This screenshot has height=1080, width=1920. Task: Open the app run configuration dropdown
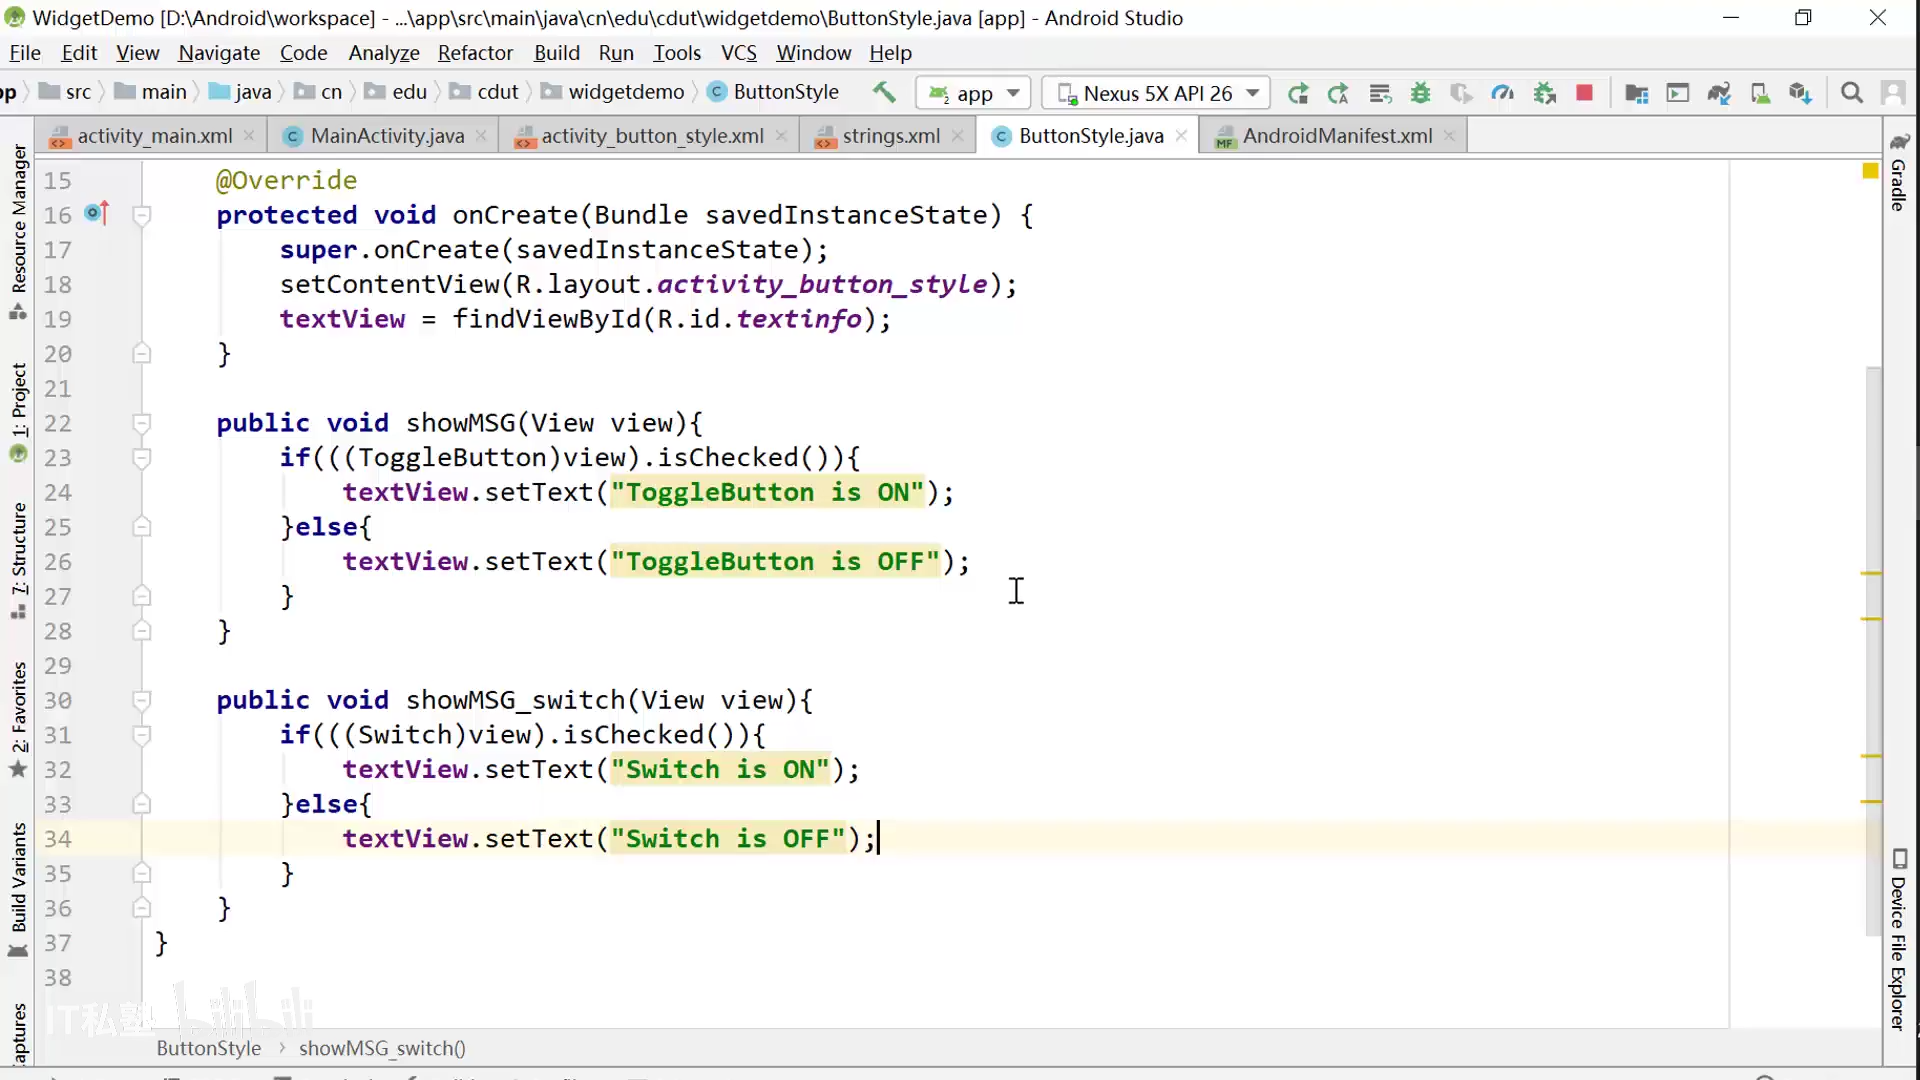[973, 93]
